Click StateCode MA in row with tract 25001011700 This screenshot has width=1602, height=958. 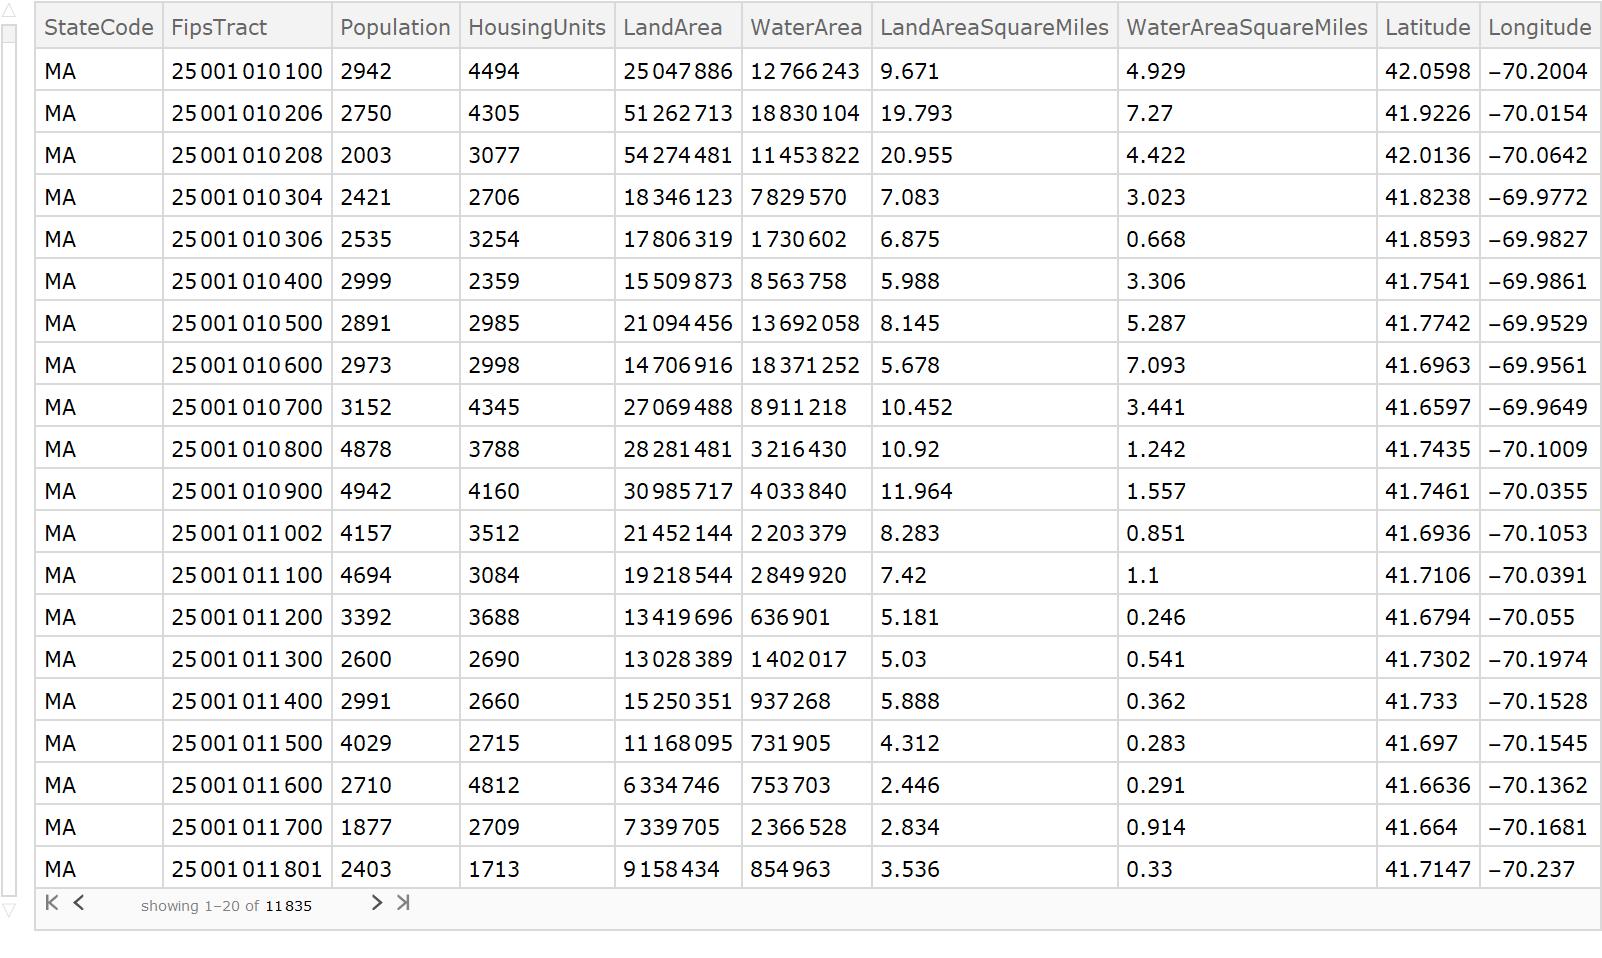[99, 827]
